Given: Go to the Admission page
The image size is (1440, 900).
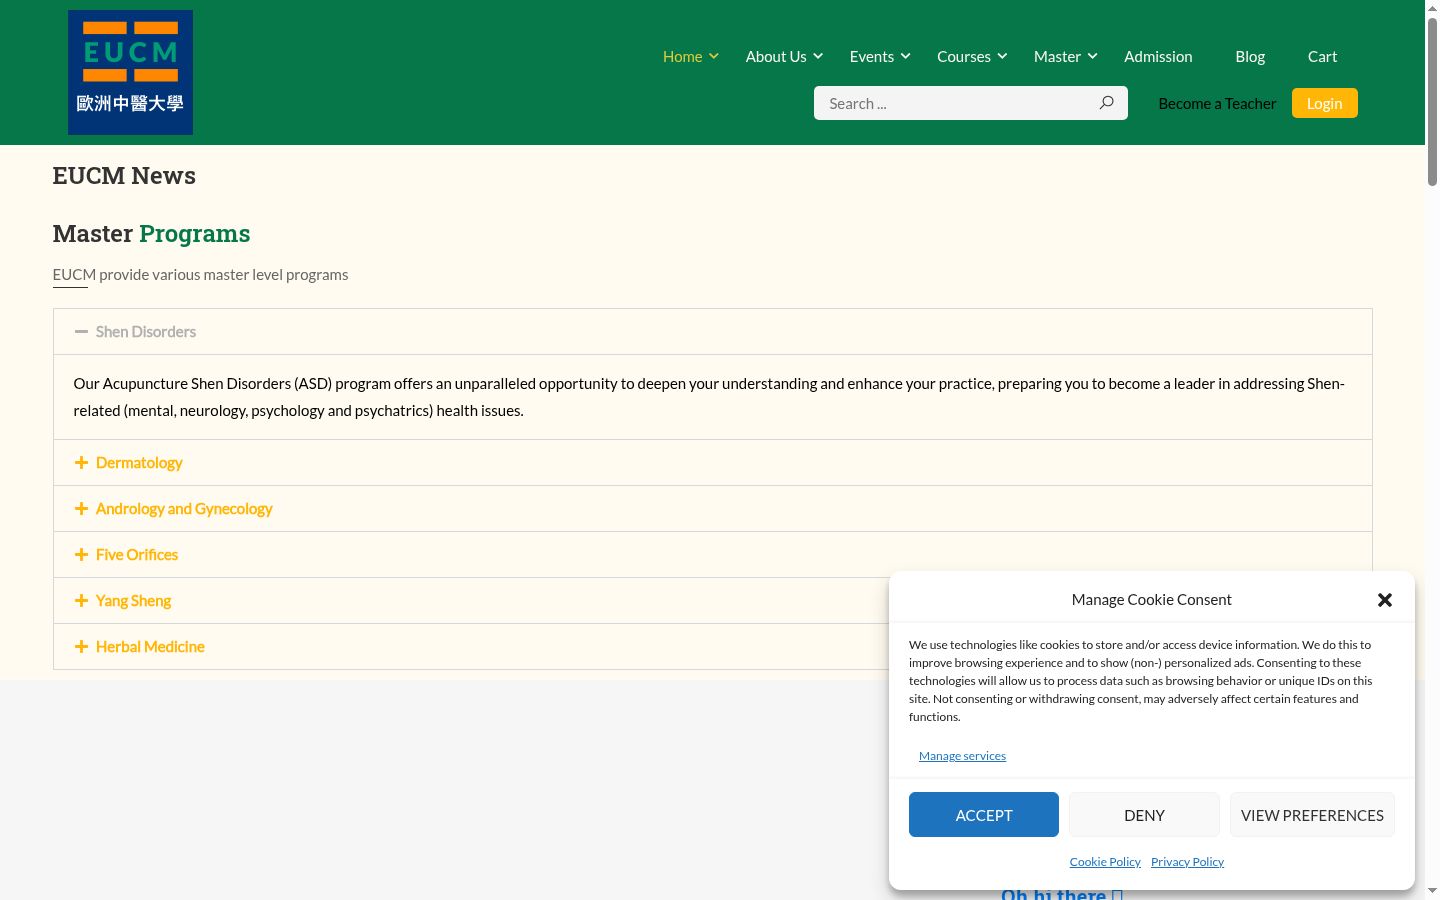Looking at the screenshot, I should [1158, 57].
